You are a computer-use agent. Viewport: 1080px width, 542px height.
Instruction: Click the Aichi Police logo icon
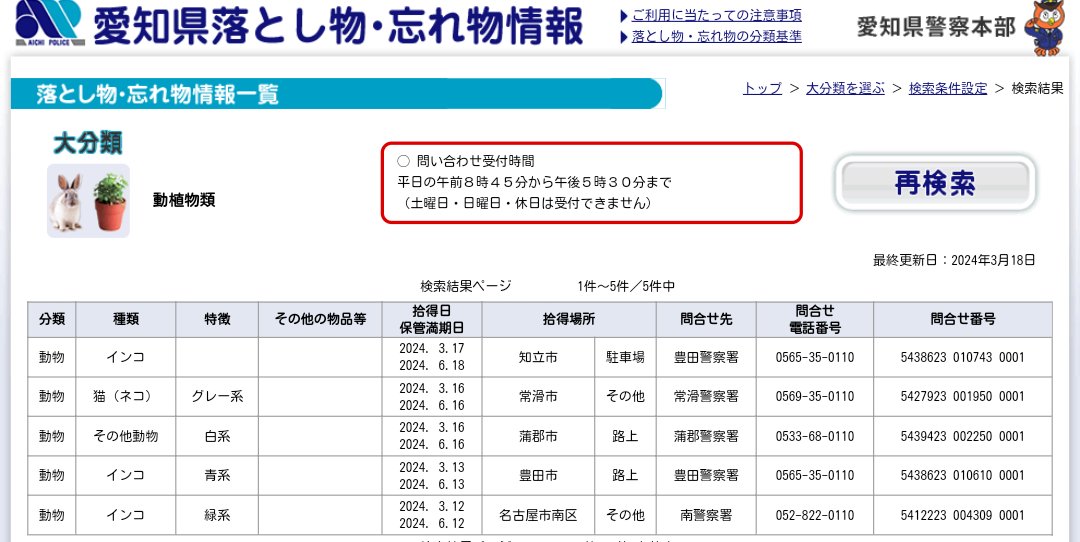(x=50, y=22)
